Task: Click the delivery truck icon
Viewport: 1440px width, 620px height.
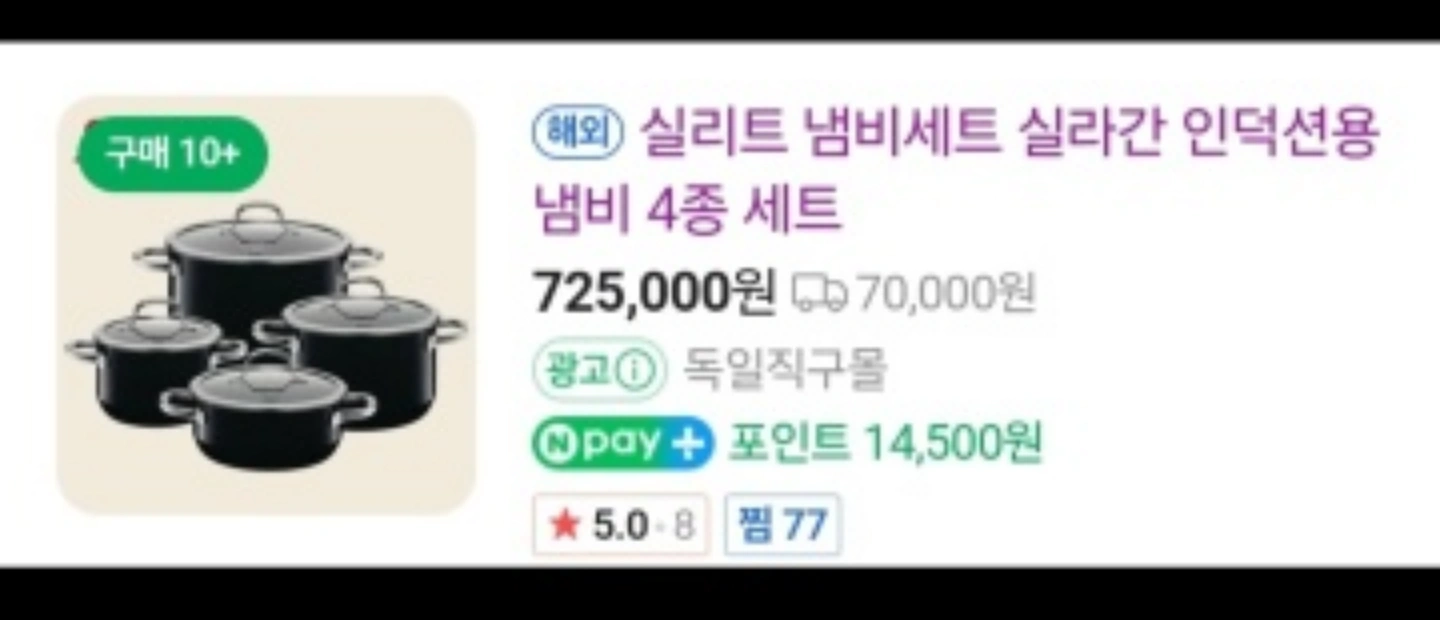Action: (x=820, y=293)
